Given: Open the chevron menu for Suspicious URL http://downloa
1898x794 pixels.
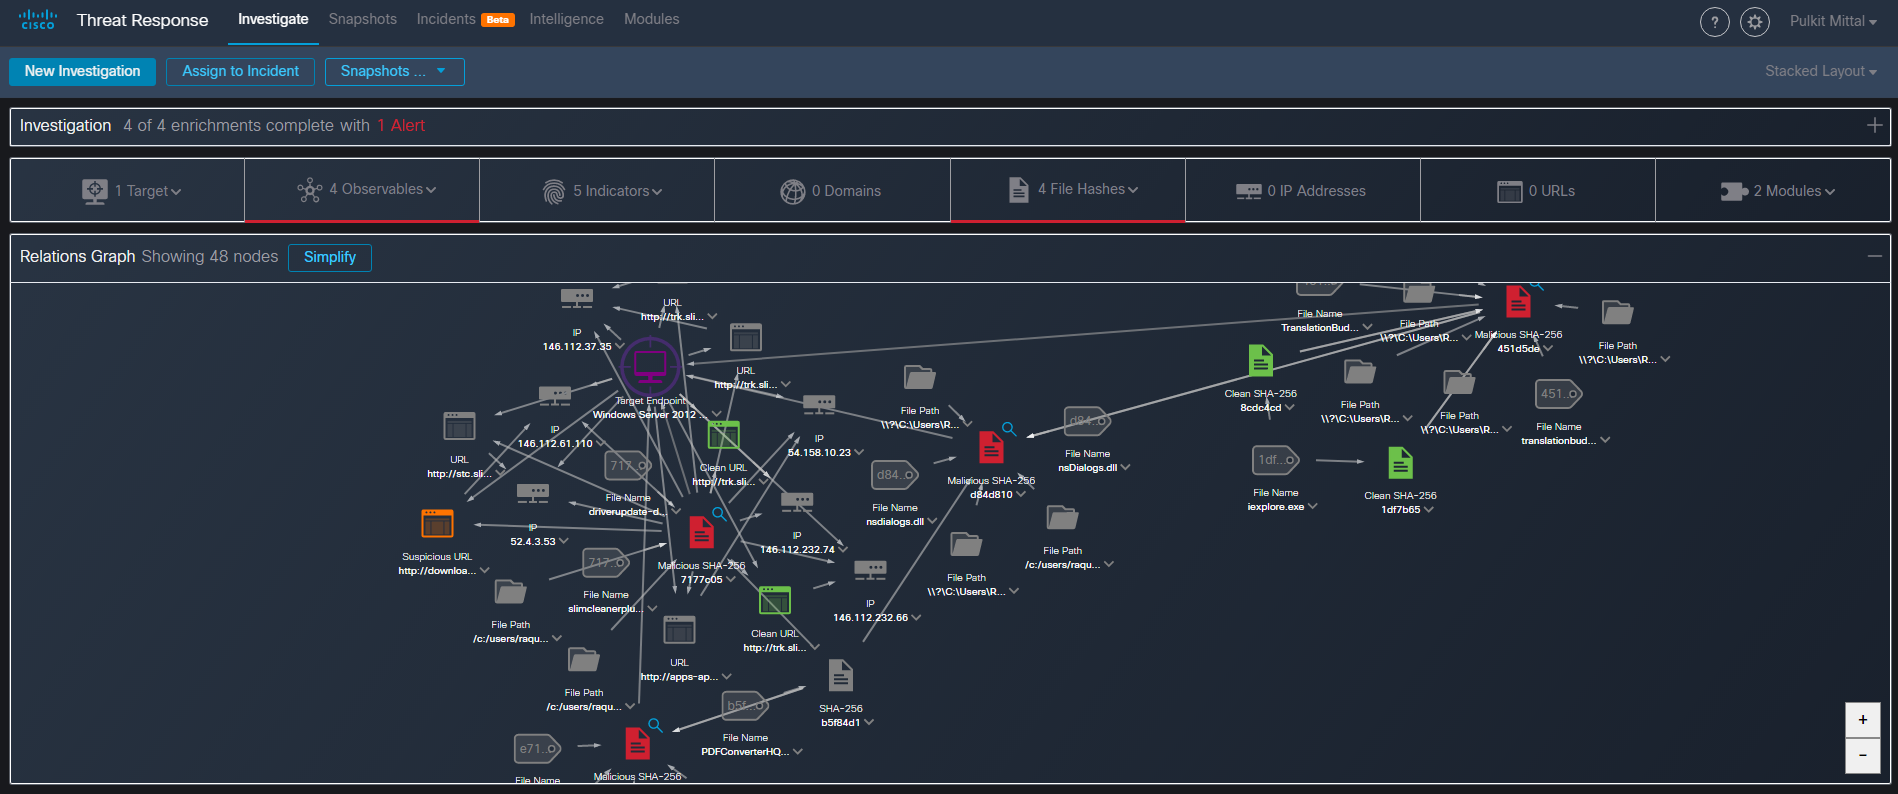Looking at the screenshot, I should coord(485,571).
